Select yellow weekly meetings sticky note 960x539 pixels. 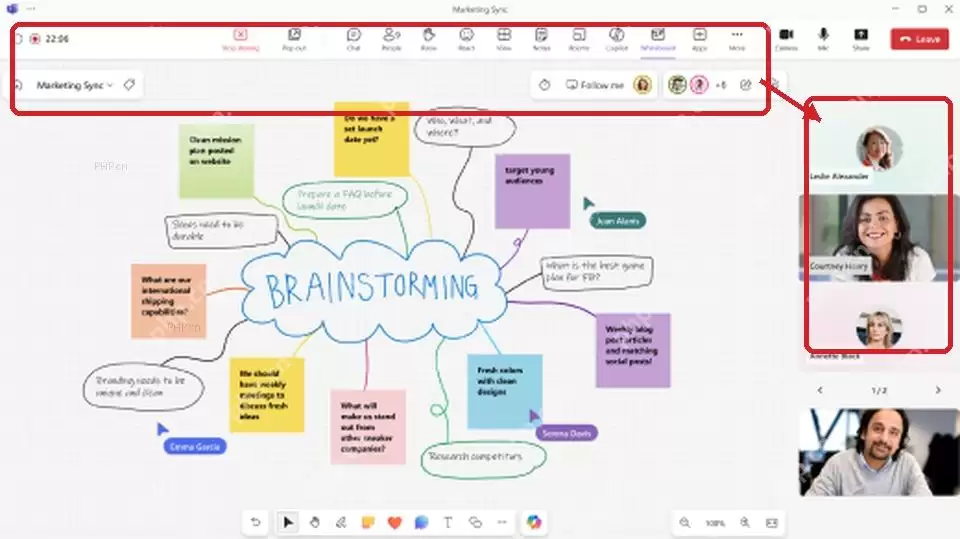(x=267, y=395)
